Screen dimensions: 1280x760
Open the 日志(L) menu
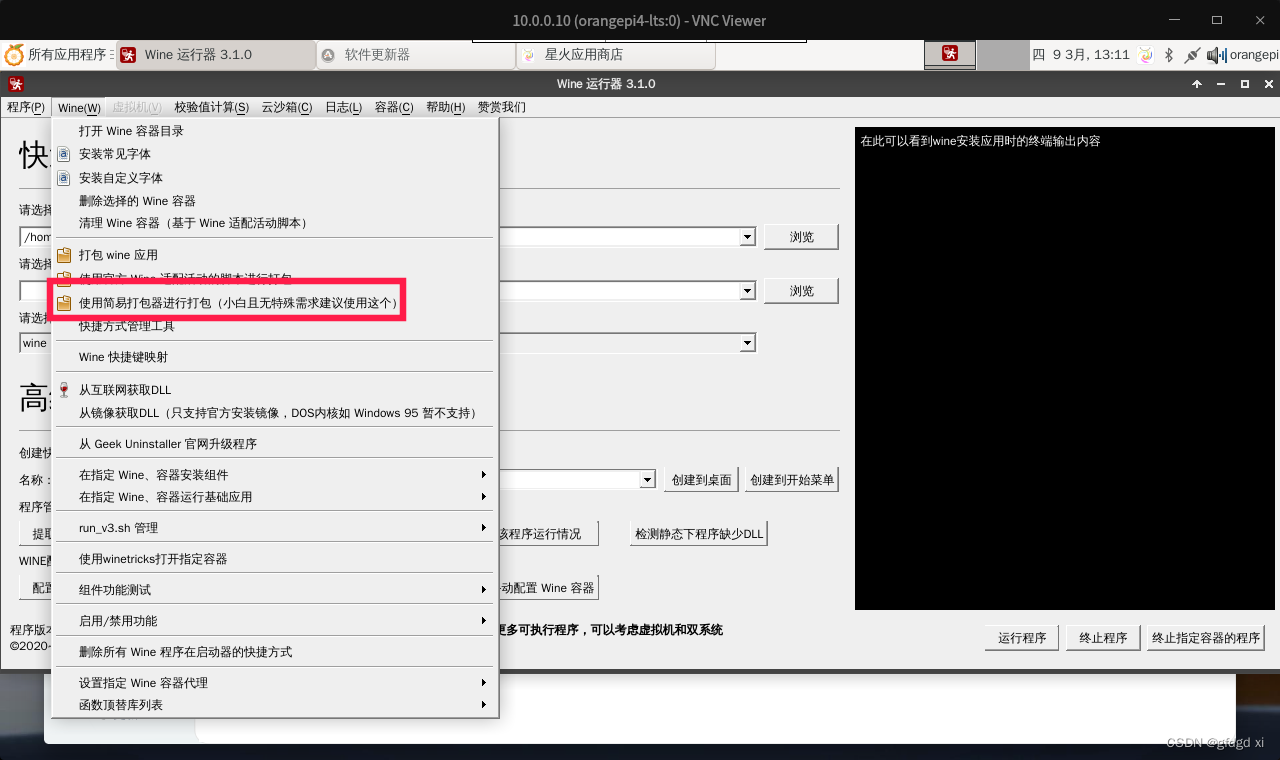pyautogui.click(x=344, y=107)
